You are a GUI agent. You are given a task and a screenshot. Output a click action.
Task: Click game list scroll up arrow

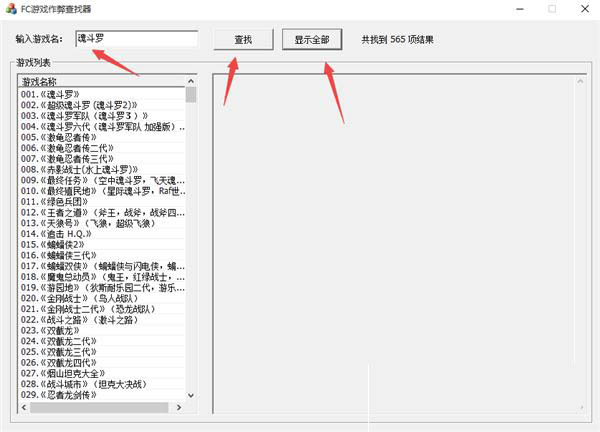pos(191,81)
